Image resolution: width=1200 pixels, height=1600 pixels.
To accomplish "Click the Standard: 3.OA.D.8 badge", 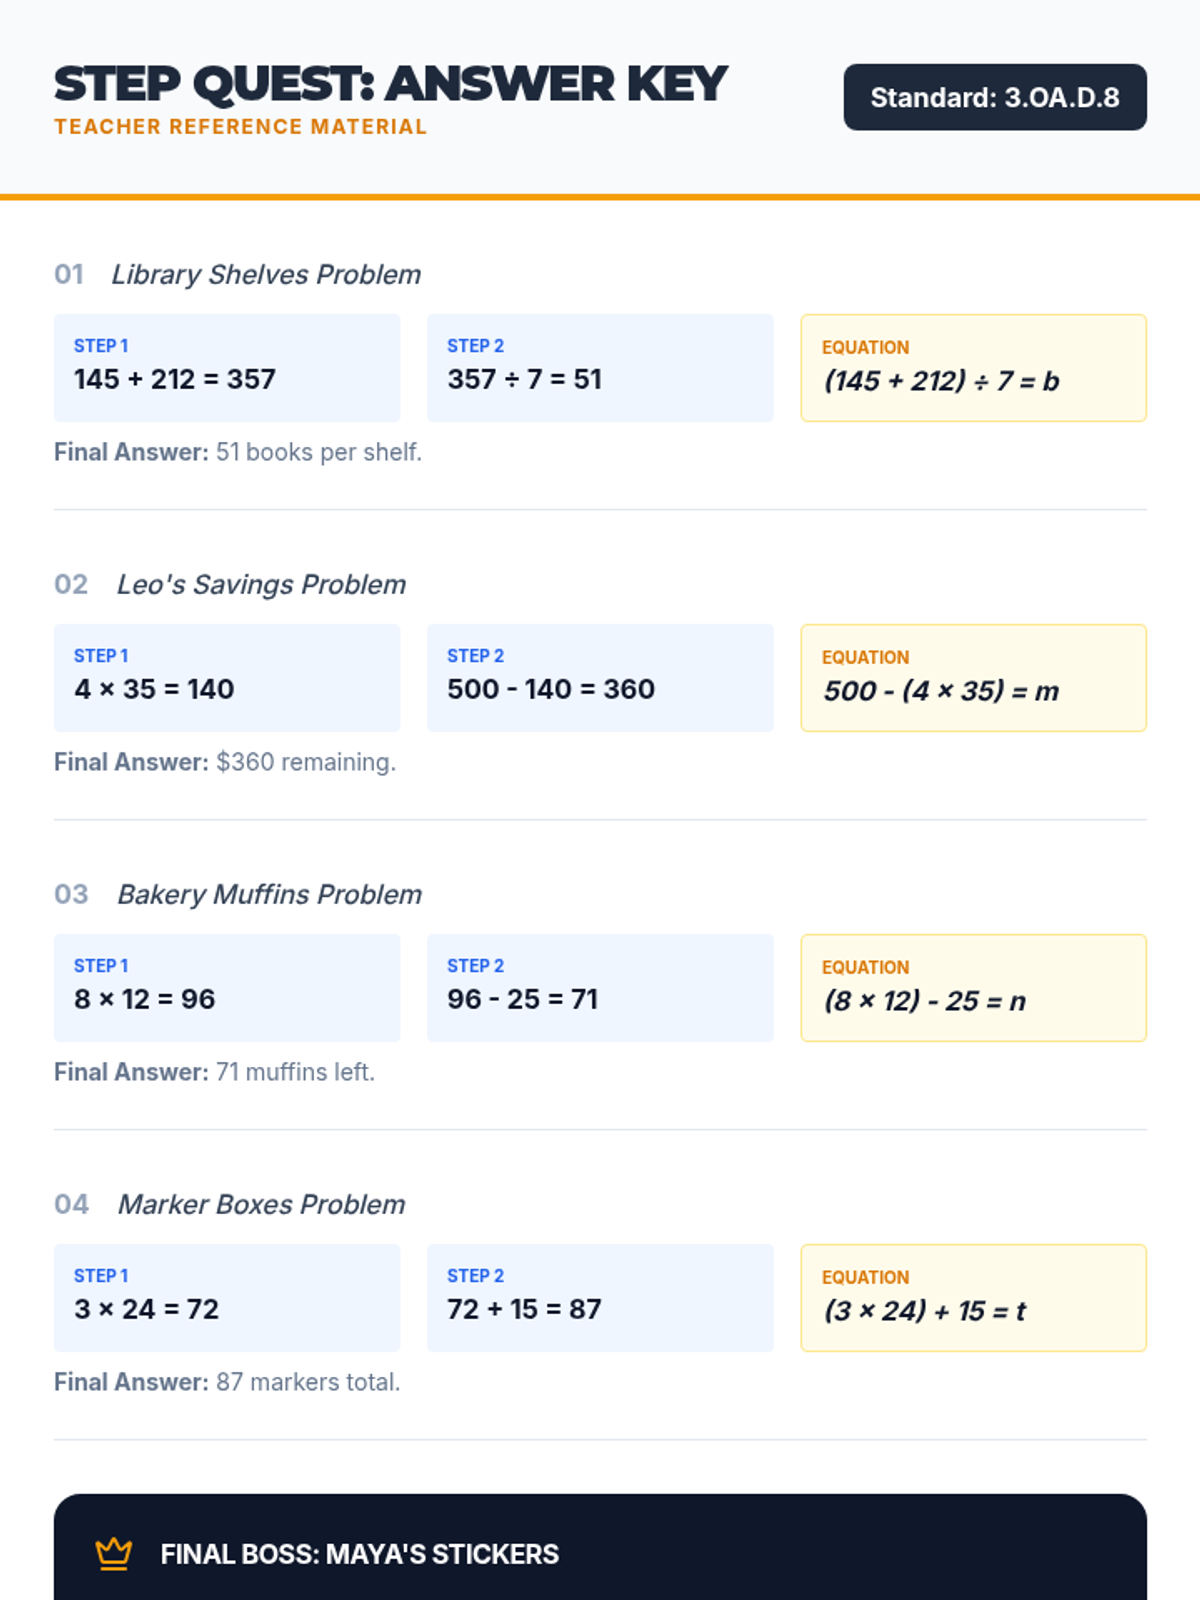I will point(994,97).
